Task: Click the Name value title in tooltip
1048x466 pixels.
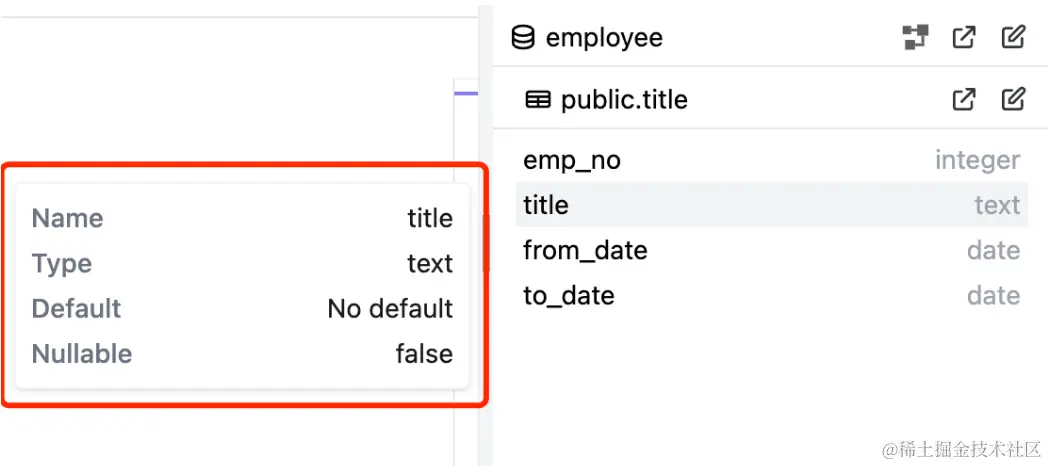Action: pyautogui.click(x=430, y=218)
